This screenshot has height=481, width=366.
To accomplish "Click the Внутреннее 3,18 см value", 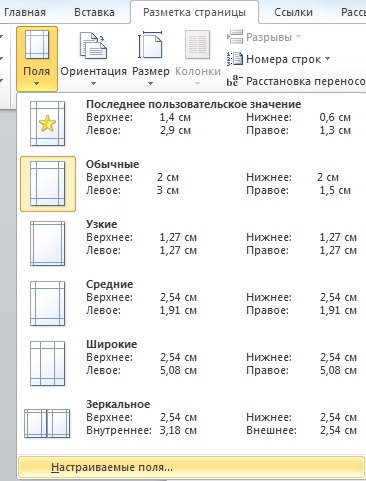I will pos(178,430).
